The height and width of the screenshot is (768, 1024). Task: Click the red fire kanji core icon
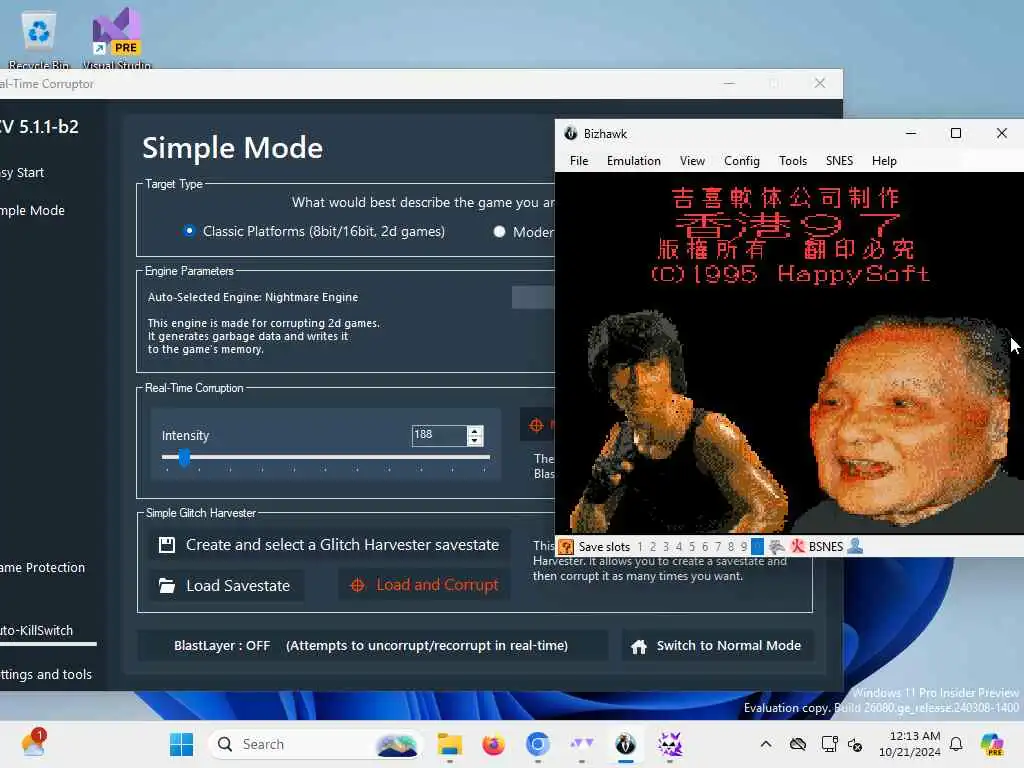[797, 547]
